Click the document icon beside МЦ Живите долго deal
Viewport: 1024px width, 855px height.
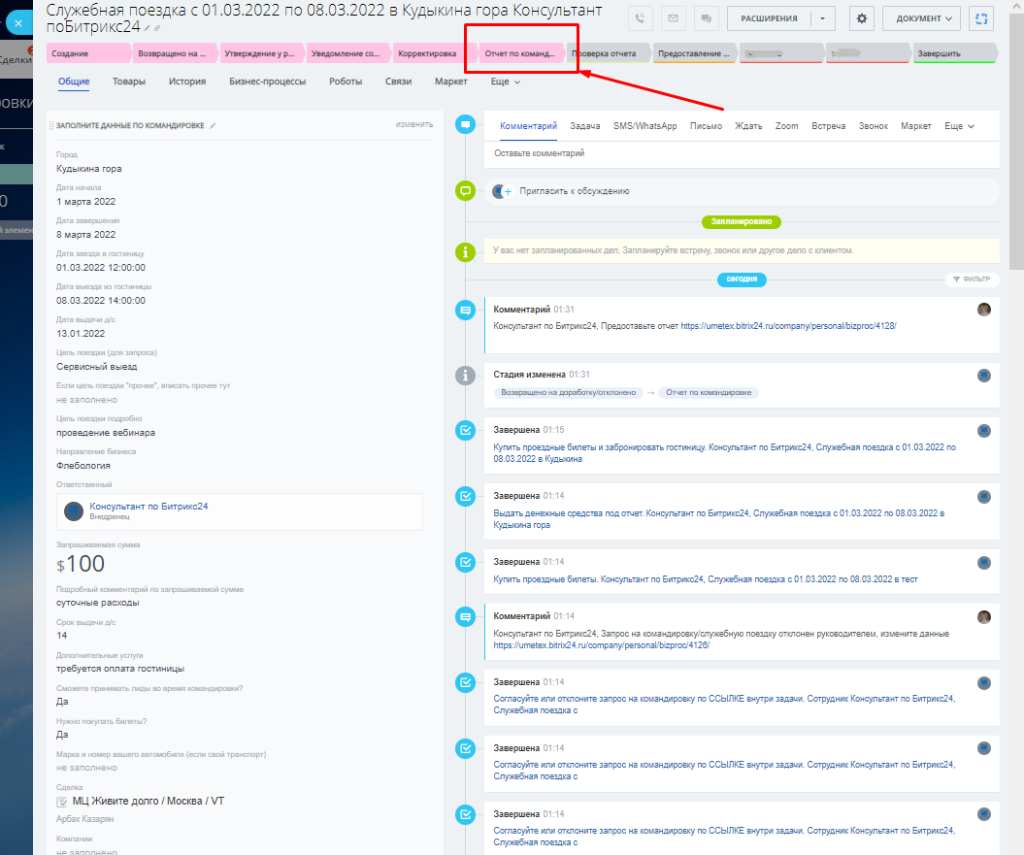coord(62,802)
